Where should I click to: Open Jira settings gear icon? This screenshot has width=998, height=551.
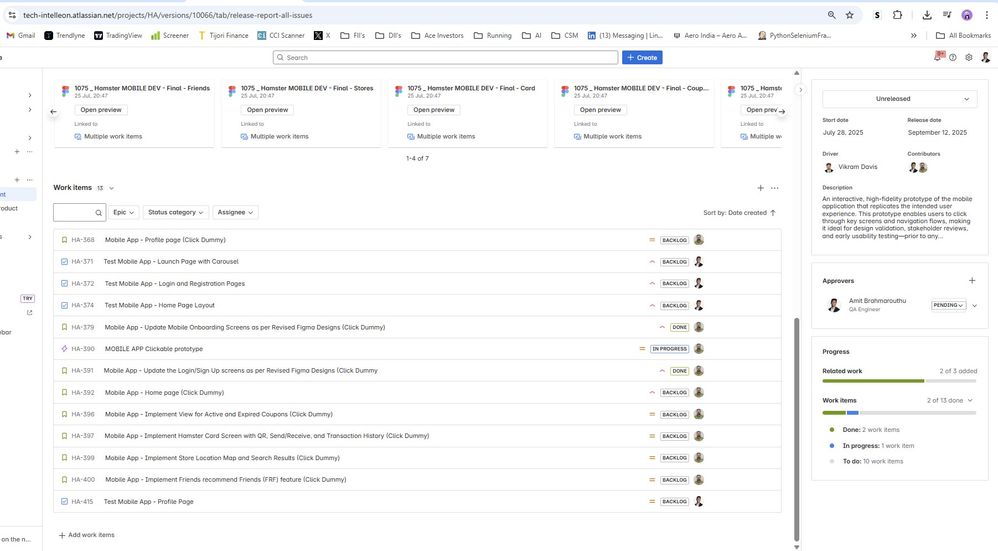coord(969,57)
